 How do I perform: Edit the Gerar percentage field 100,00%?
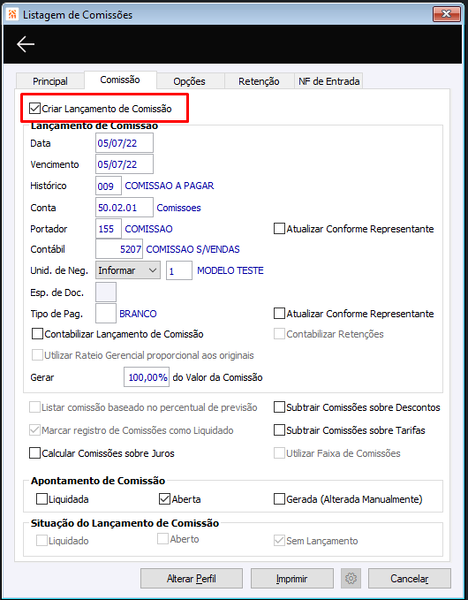[147, 377]
